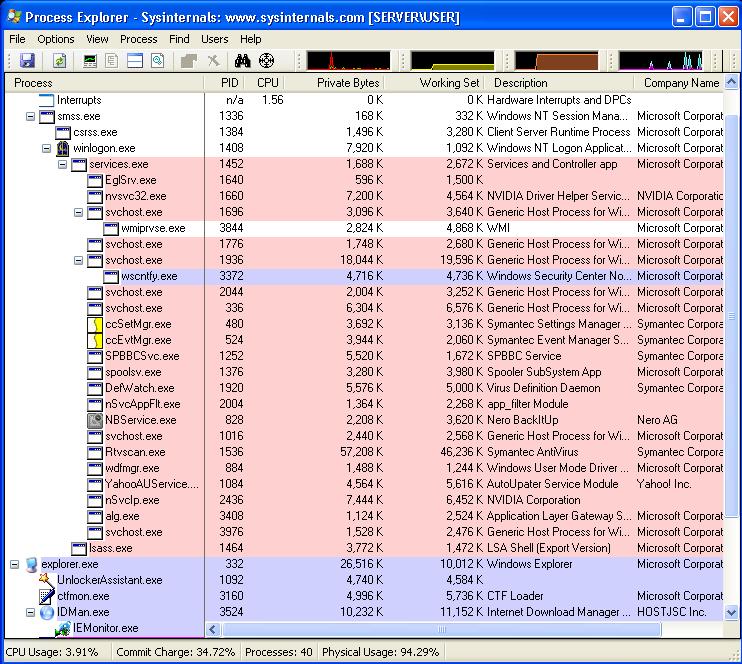Select the nvsvc32.exe process row
The width and height of the screenshot is (742, 664).
pyautogui.click(x=364, y=196)
